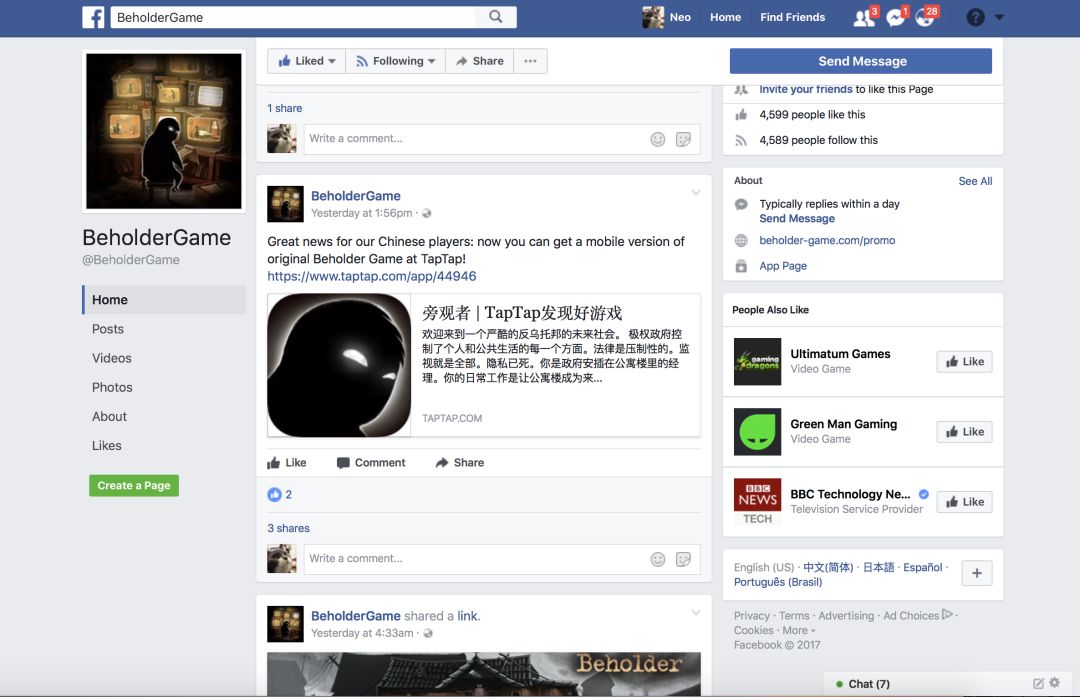The image size is (1080, 697).
Task: Open BBC News Tech logo thumbnail
Action: (758, 502)
